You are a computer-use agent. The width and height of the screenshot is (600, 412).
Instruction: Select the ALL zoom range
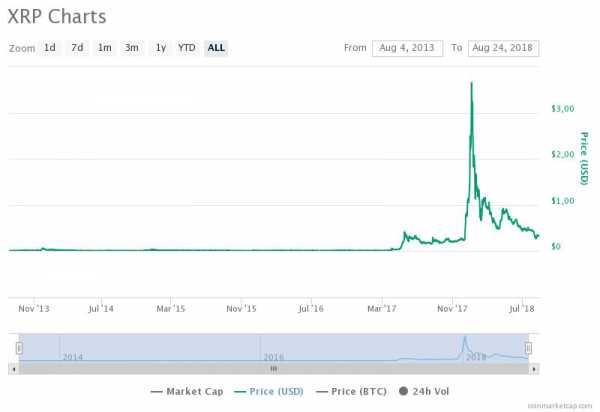click(216, 48)
